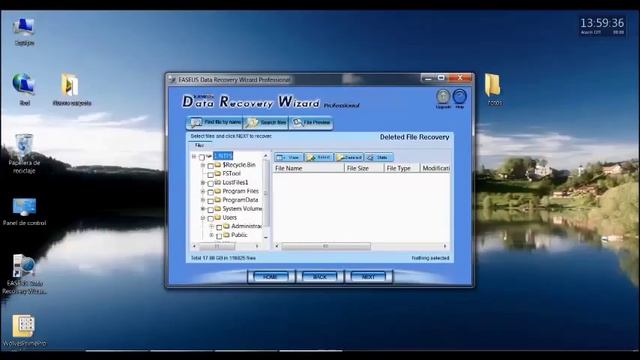Tick the root drive checkbox in tree

click(202, 157)
